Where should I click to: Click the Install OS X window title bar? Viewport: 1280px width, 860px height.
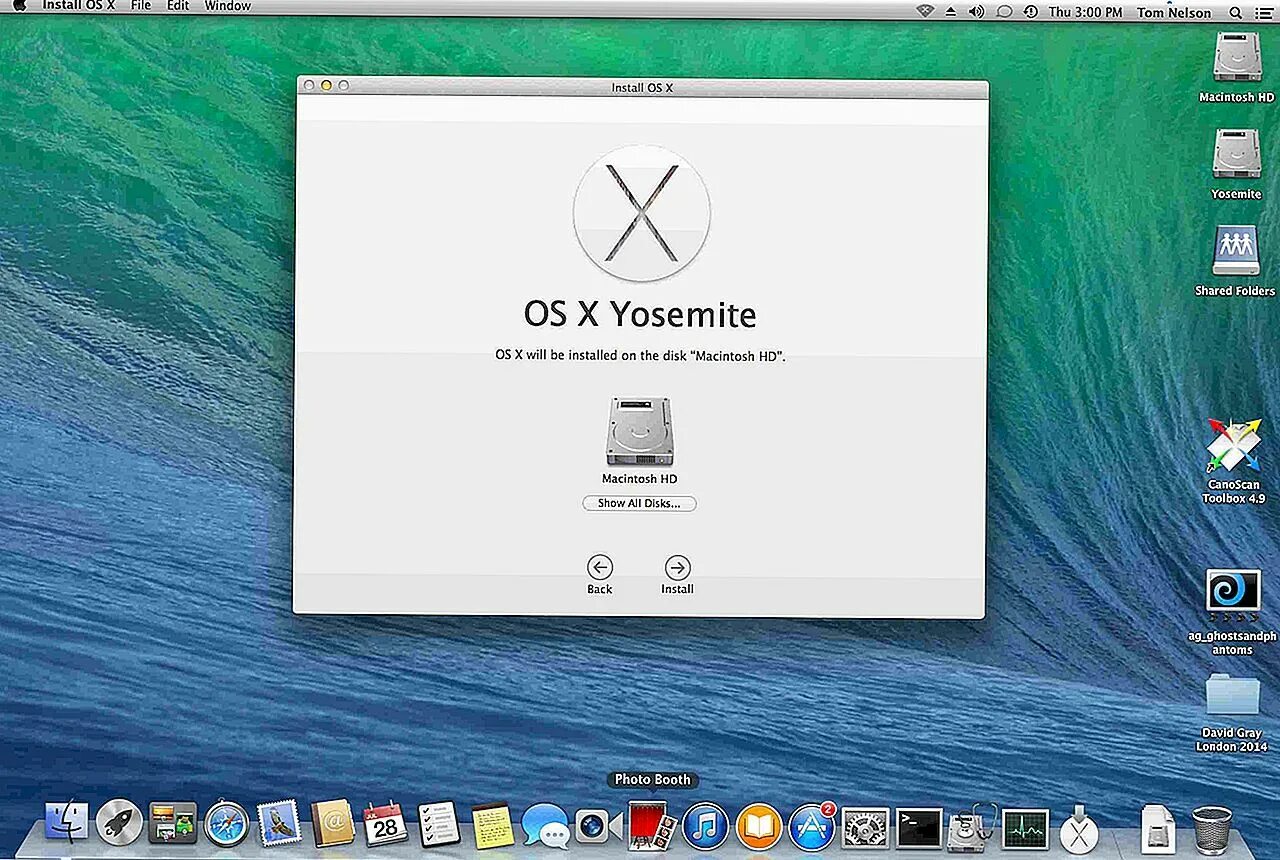tap(642, 87)
